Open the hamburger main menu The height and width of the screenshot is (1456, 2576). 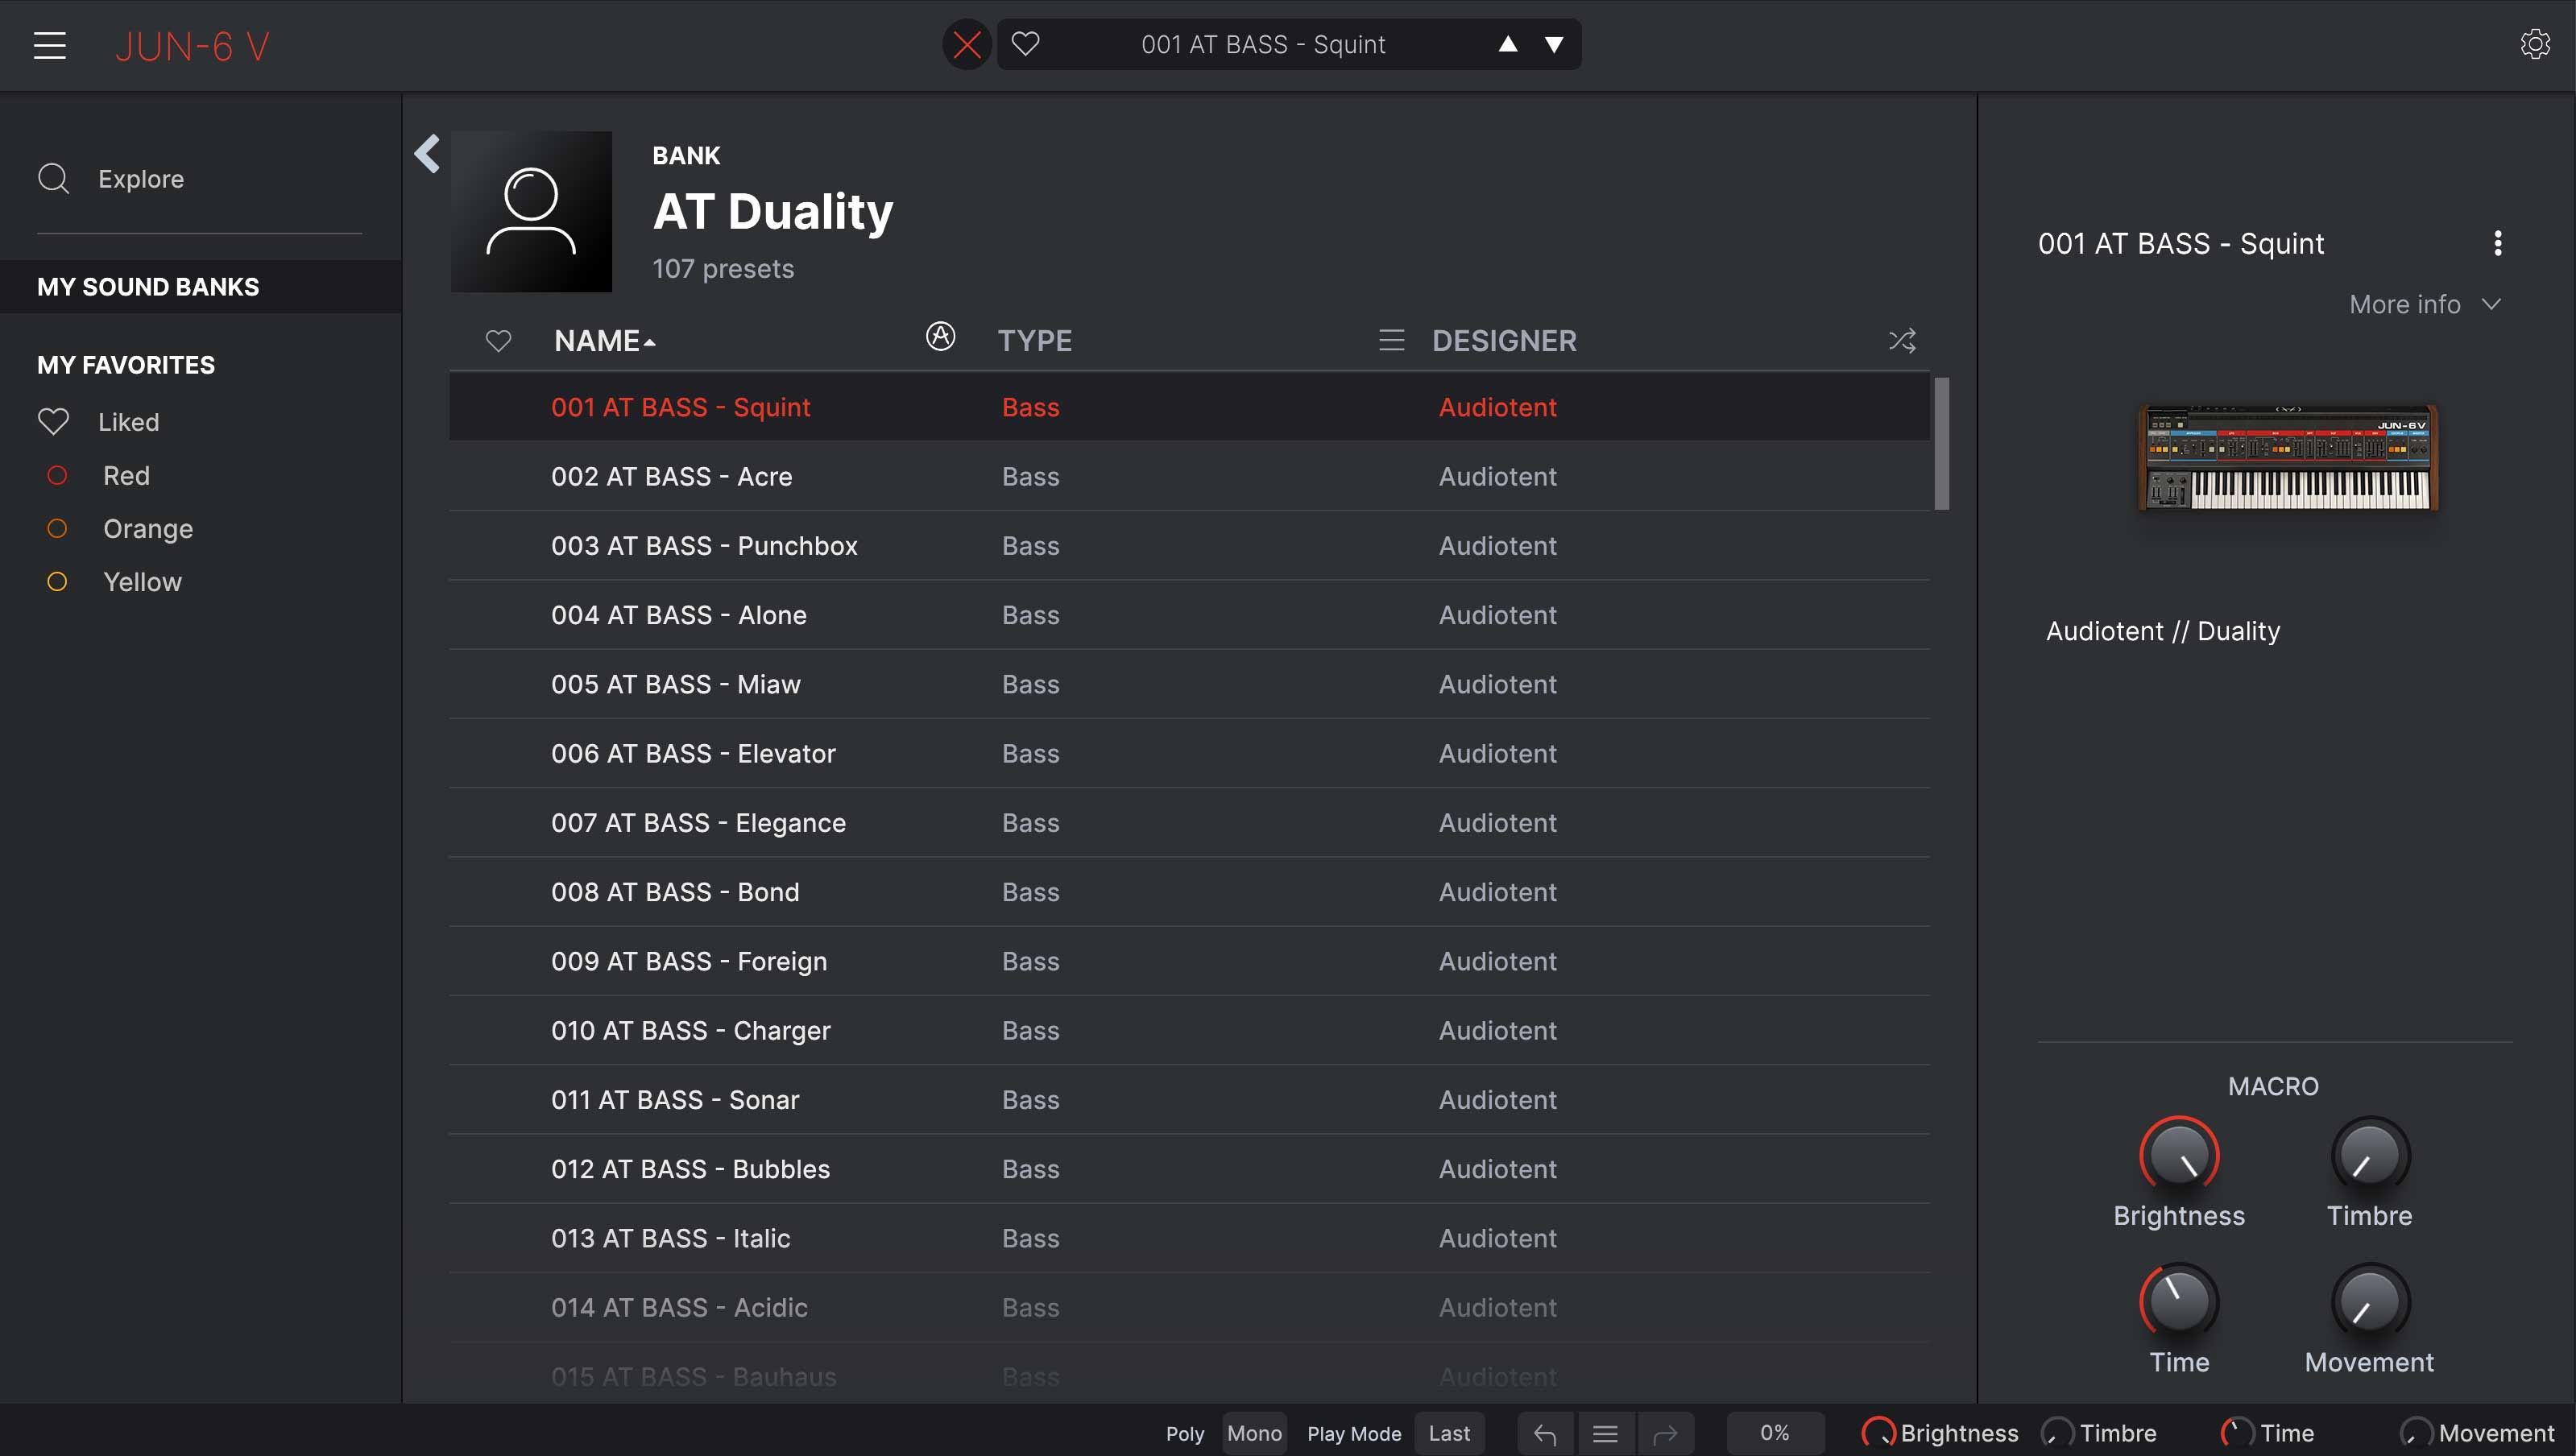[49, 46]
